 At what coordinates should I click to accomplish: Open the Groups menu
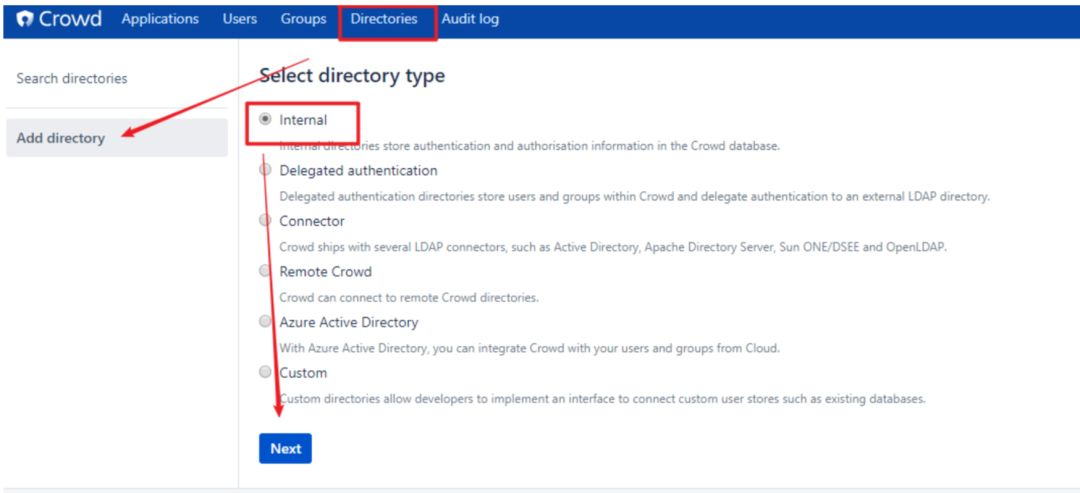tap(303, 19)
